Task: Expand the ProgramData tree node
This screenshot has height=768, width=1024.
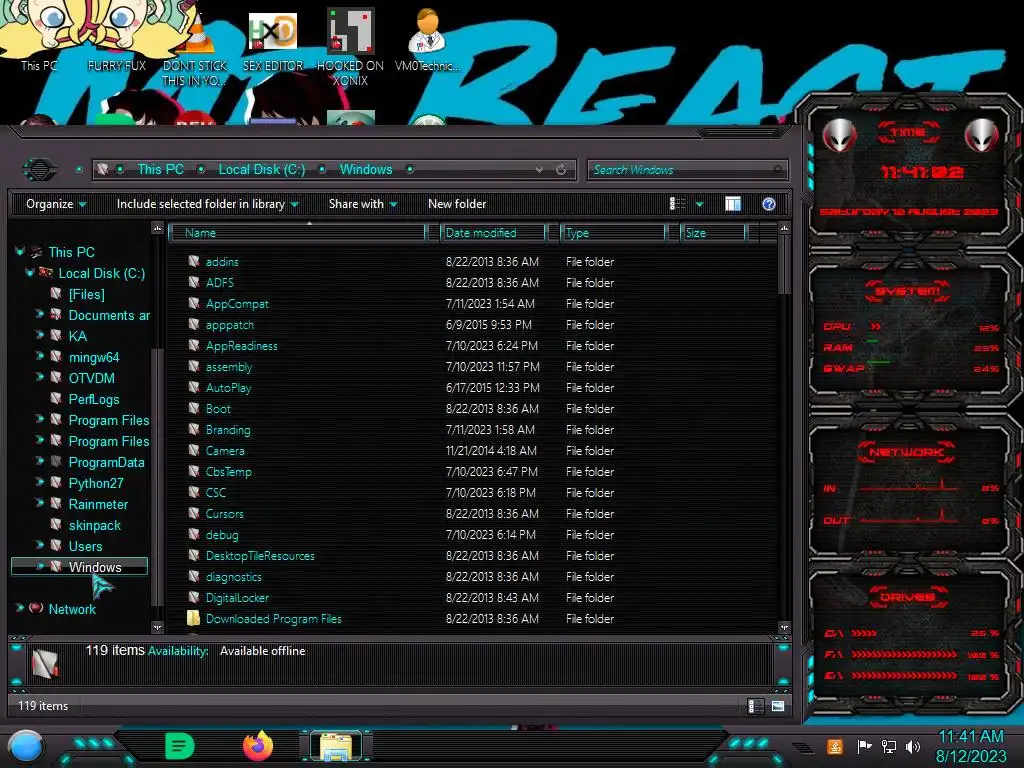Action: point(39,461)
